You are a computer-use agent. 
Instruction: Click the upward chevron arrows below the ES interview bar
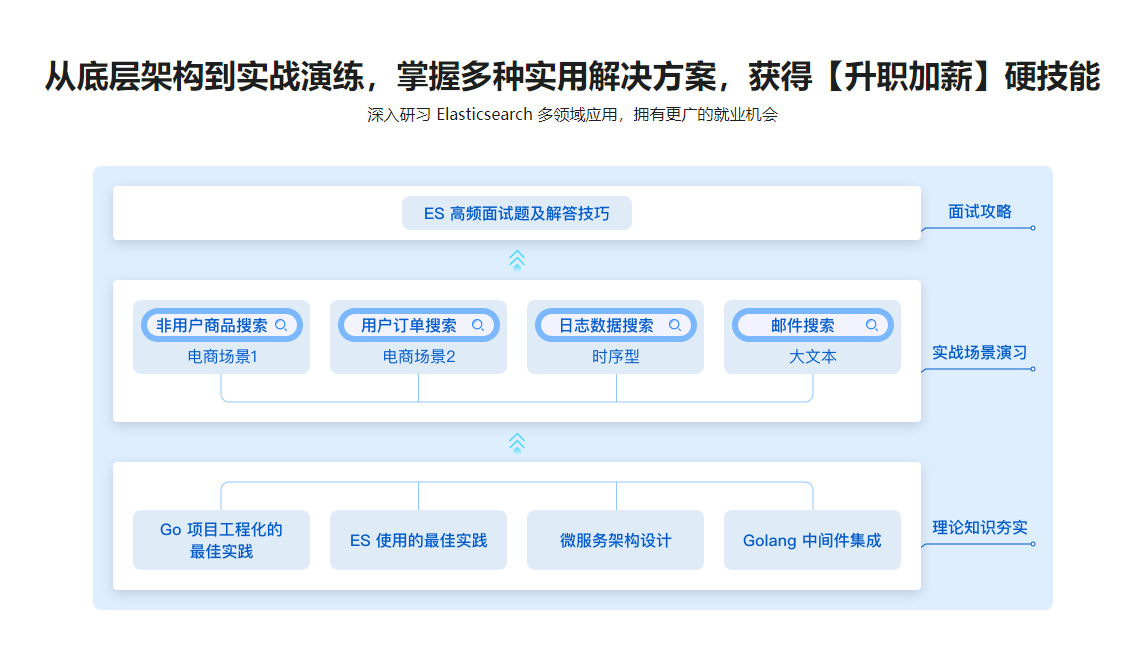(517, 260)
